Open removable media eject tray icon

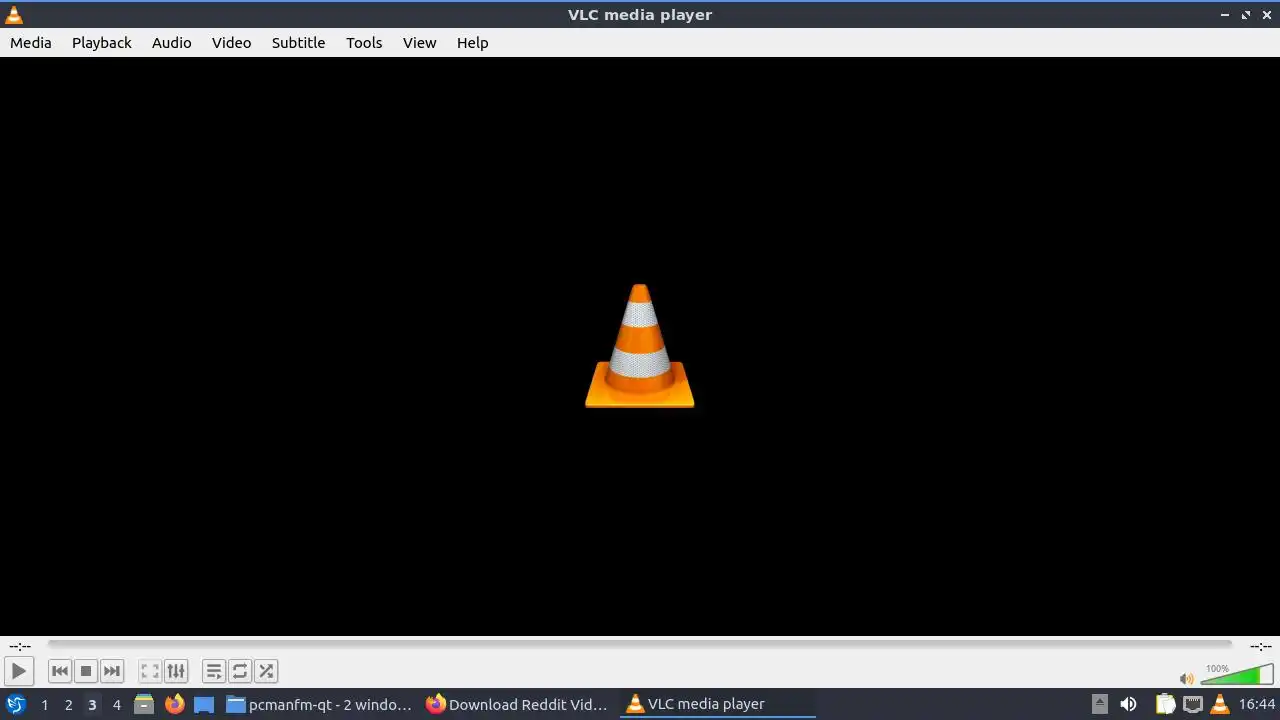click(1099, 704)
